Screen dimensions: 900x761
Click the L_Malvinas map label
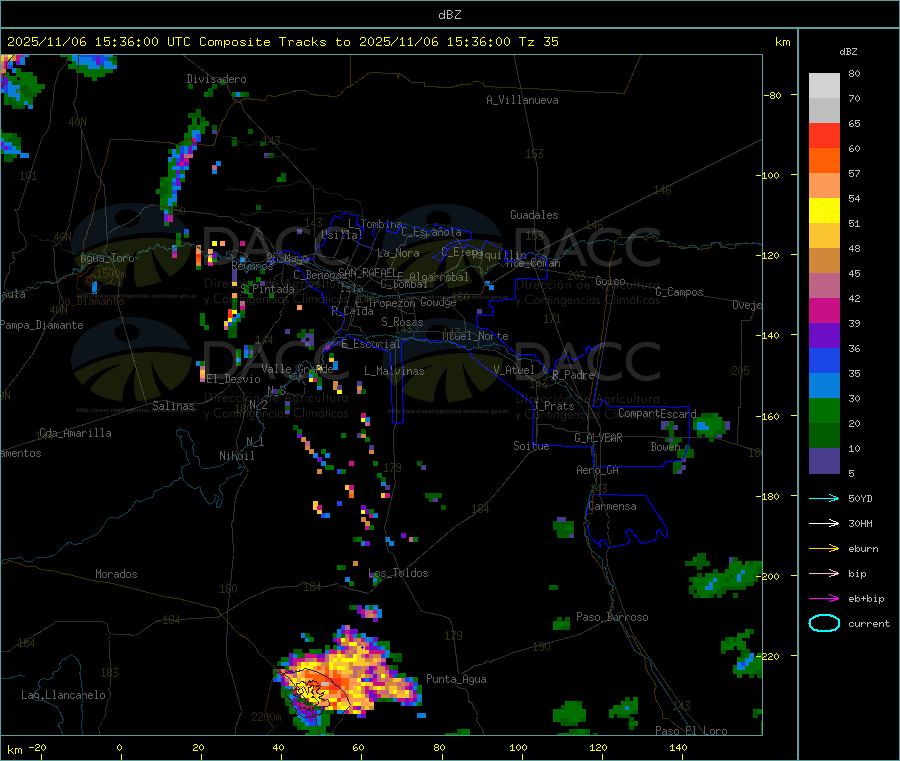(x=394, y=371)
